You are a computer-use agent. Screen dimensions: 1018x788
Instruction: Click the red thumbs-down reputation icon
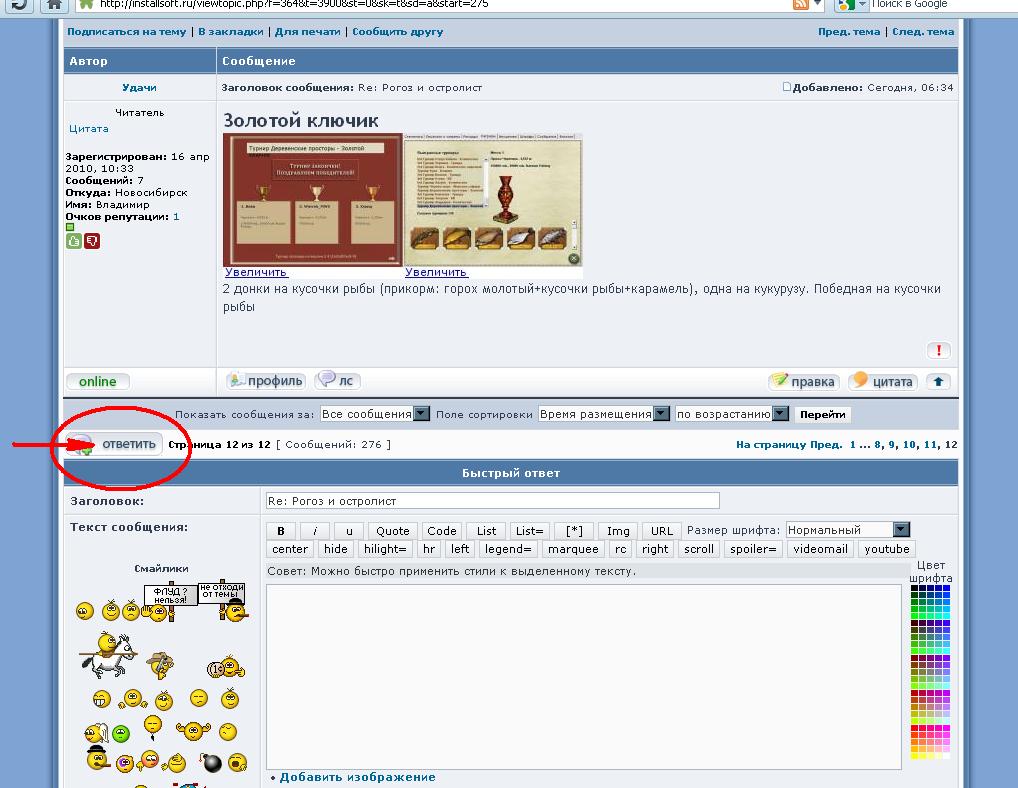pos(92,241)
